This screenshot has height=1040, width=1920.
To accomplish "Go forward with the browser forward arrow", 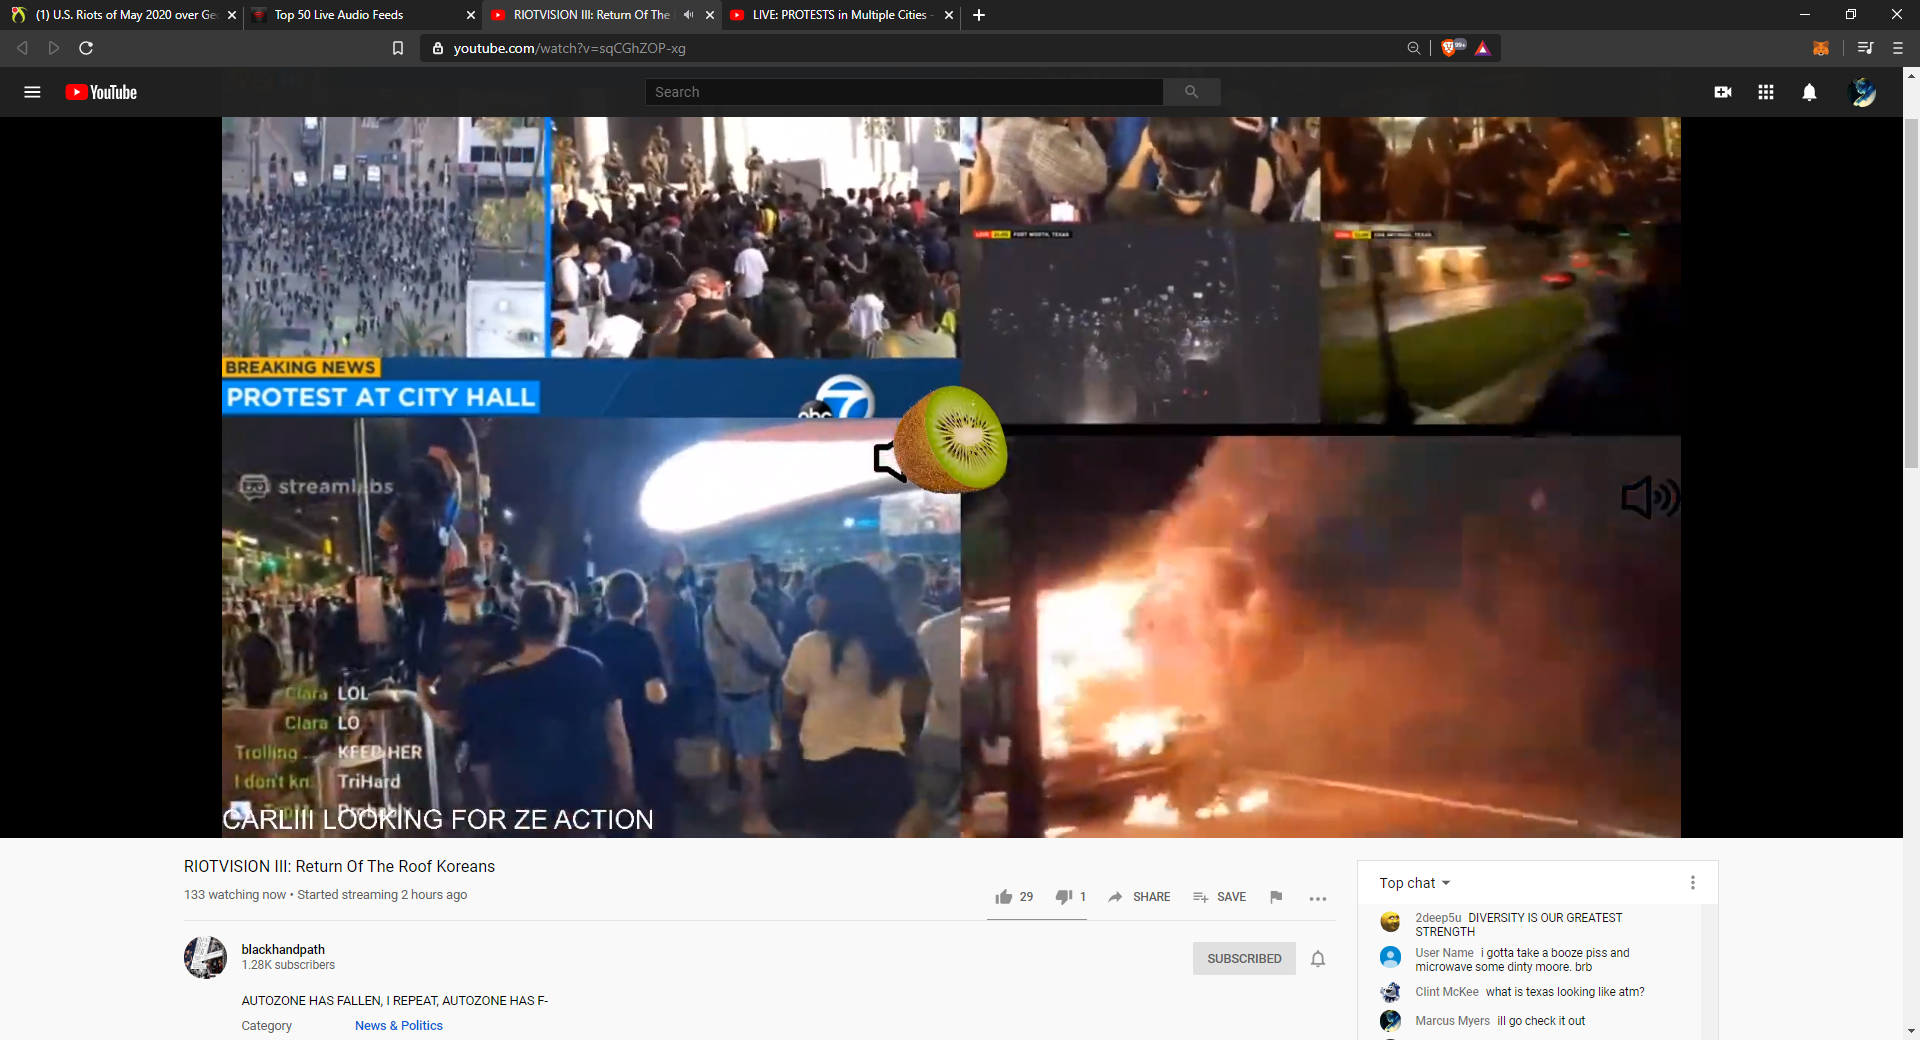I will coord(54,48).
